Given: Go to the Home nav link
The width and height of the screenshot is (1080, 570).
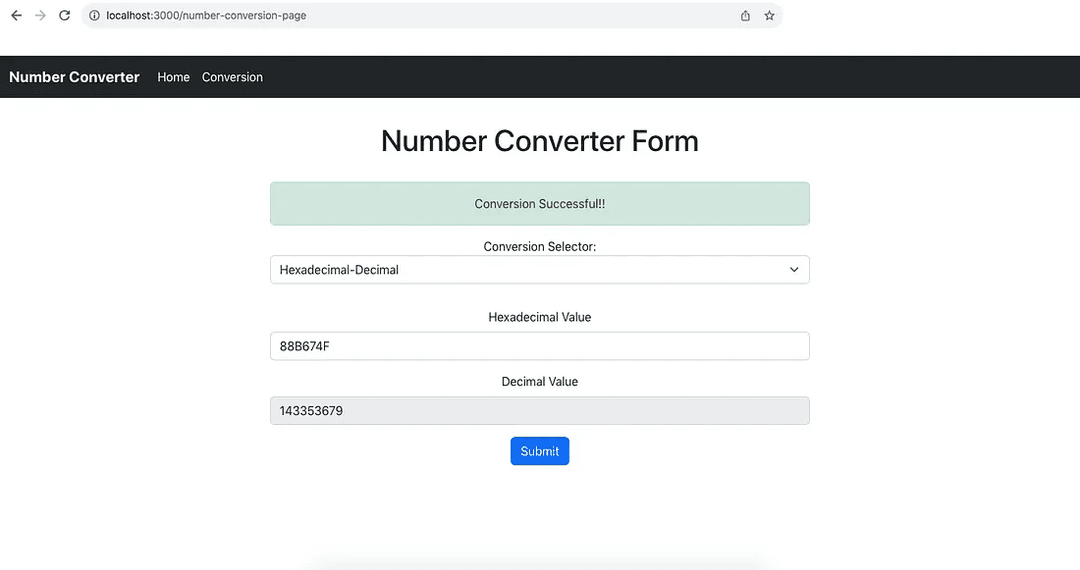Looking at the screenshot, I should coord(173,77).
